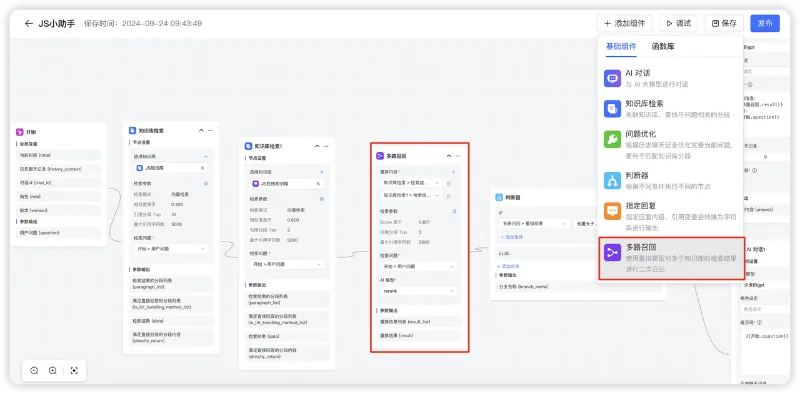Viewport: 800px width, 394px height.
Task: Select the 多路召回 node header icon
Action: click(x=380, y=156)
